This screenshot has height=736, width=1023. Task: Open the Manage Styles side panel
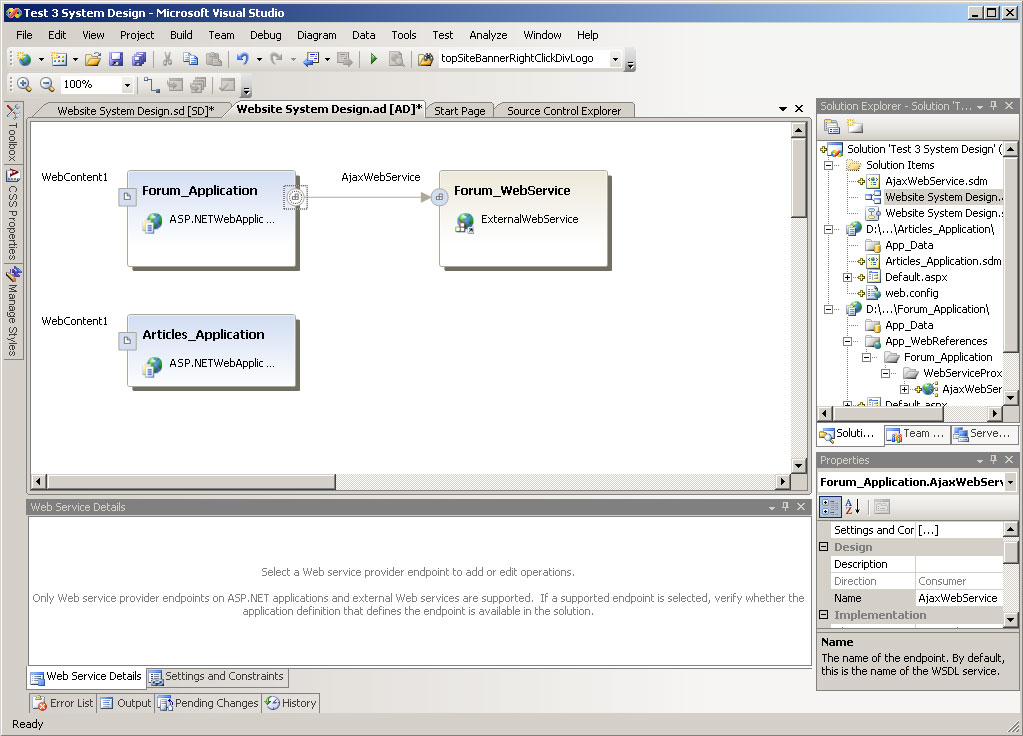[x=14, y=311]
